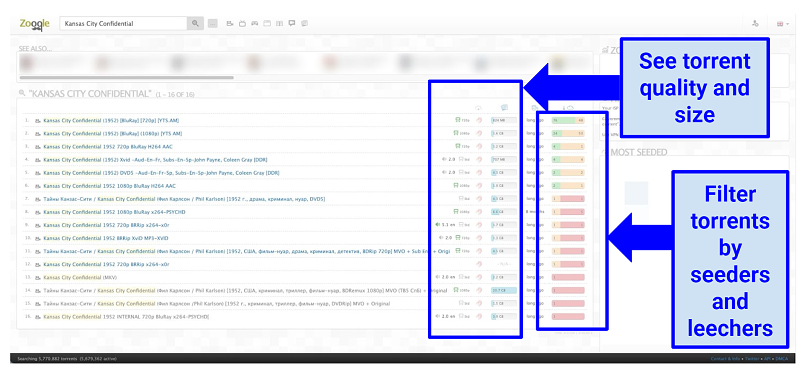The width and height of the screenshot is (806, 377).
Task: Open the Russian DVD5 torrent in row 7
Action: (x=184, y=199)
